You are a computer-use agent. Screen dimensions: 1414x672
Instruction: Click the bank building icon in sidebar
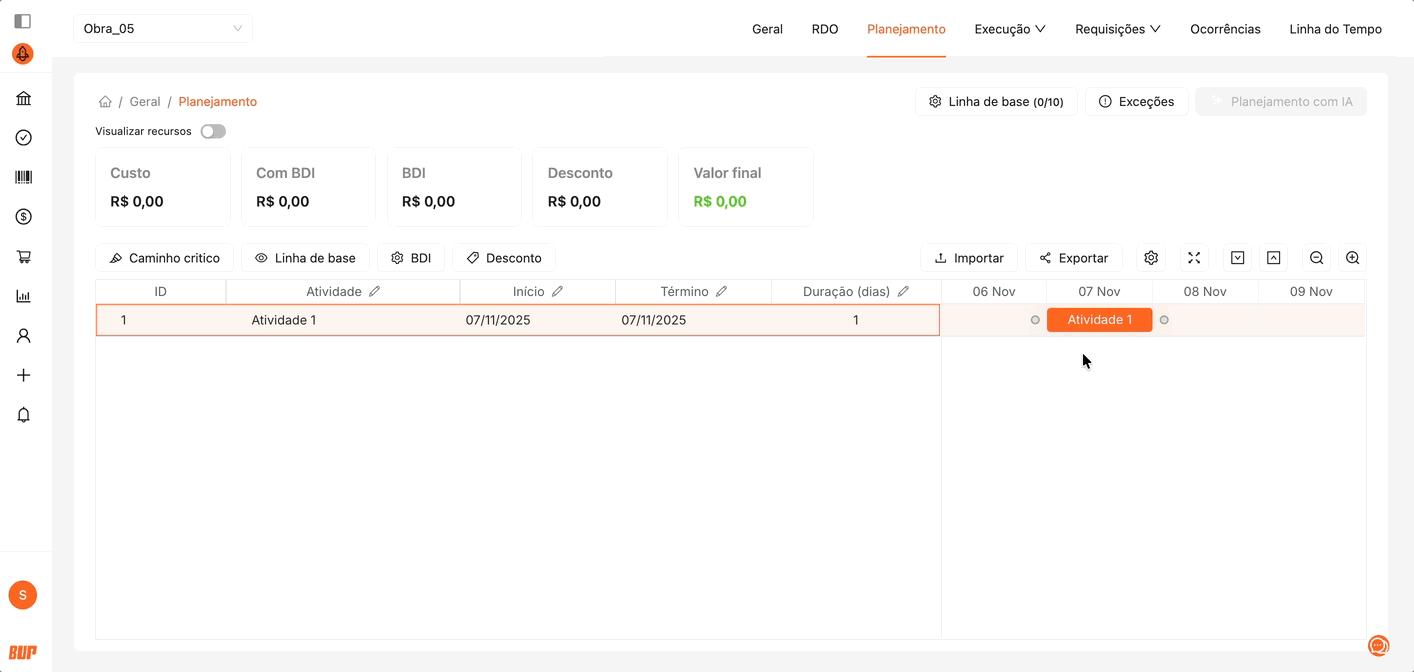[24, 98]
